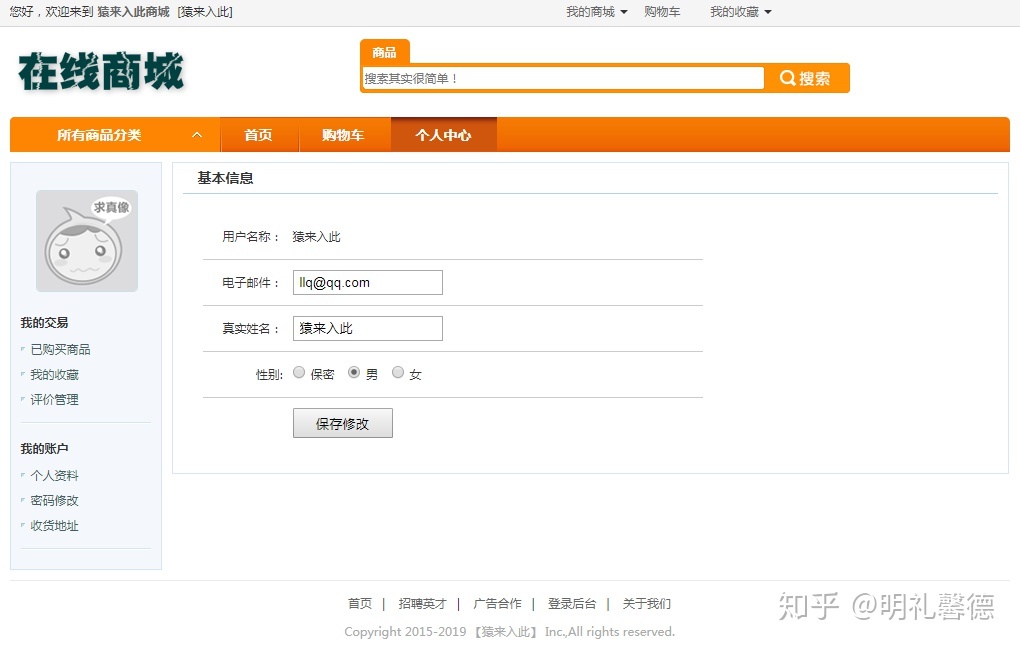1020x648 pixels.
Task: Select the 男 gender radio button
Action: [x=354, y=372]
